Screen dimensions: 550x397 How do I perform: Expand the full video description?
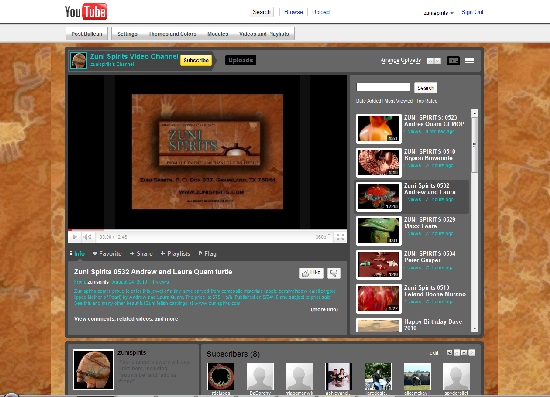point(324,309)
